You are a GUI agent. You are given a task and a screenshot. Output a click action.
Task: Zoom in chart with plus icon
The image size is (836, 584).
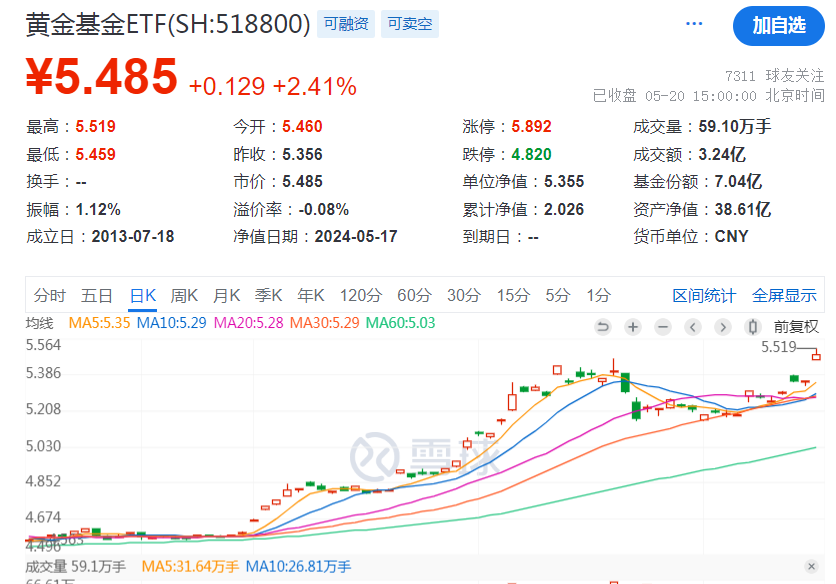coord(633,327)
